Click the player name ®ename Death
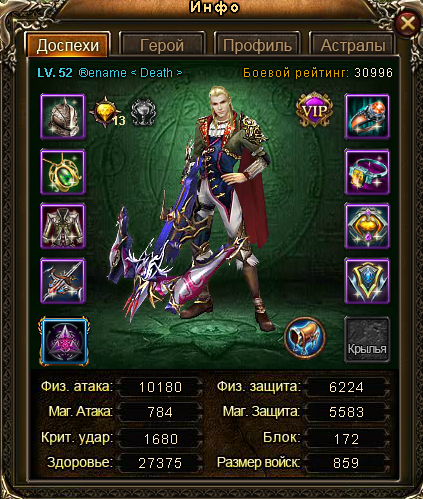This screenshot has width=423, height=499. 130,73
